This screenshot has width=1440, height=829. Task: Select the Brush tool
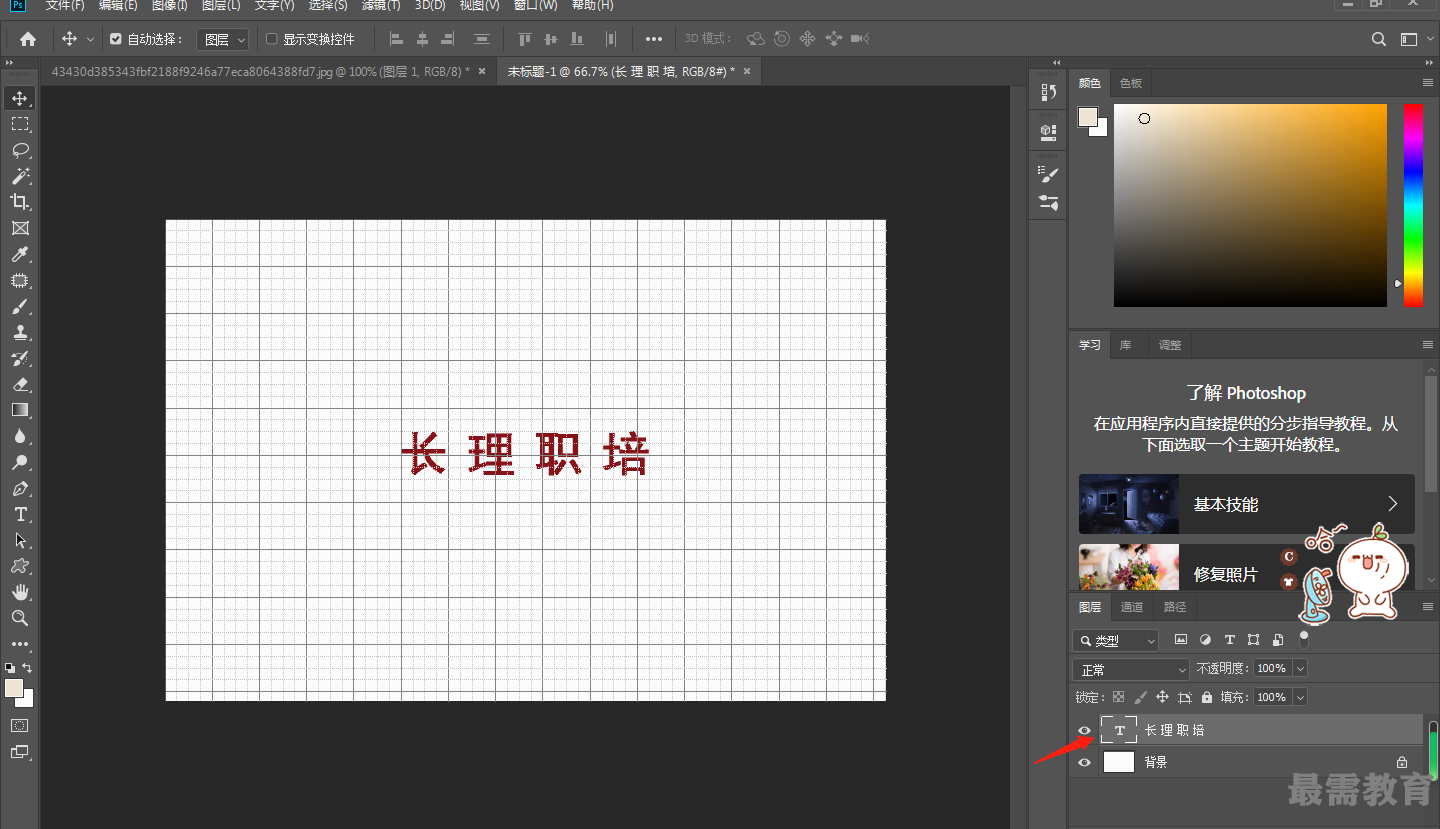[x=20, y=306]
